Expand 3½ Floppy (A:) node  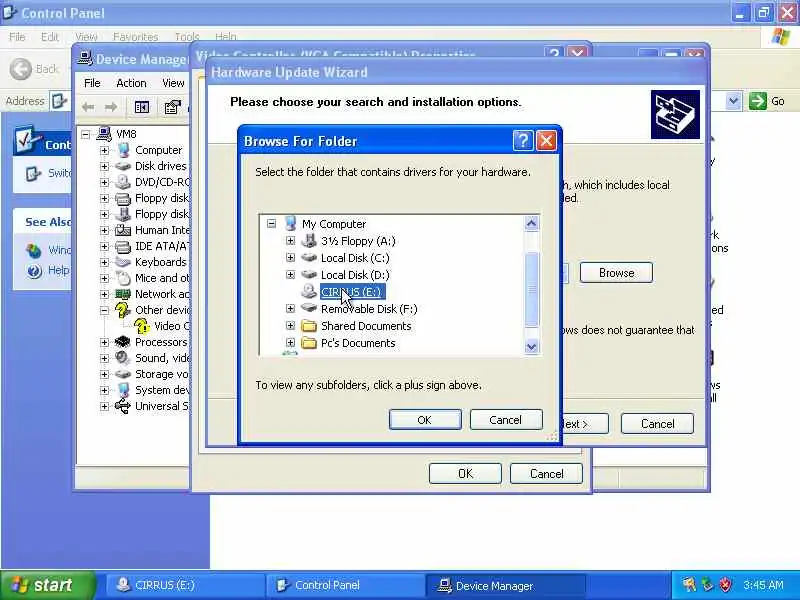290,240
